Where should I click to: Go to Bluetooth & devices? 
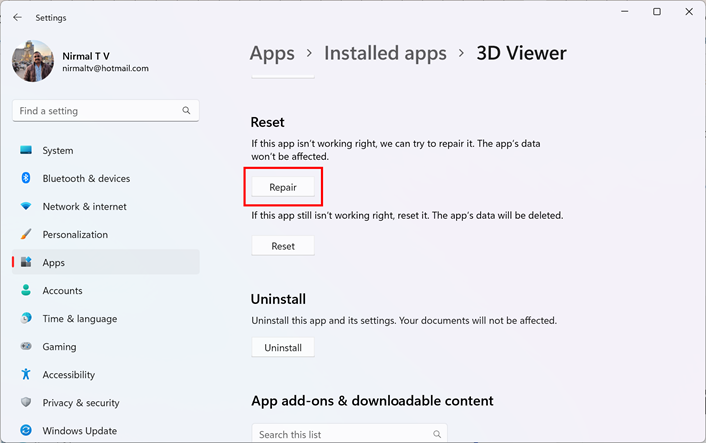[x=106, y=178]
